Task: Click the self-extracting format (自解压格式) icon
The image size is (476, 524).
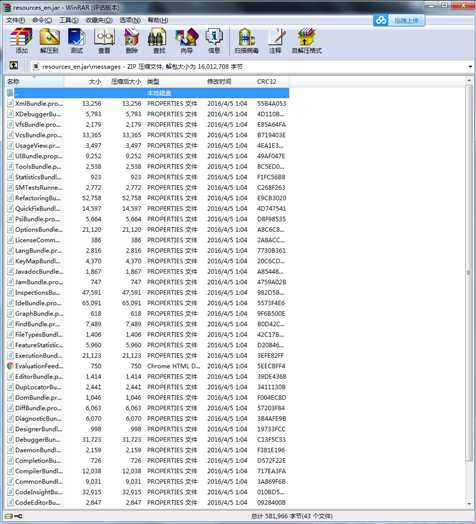Action: 307,40
